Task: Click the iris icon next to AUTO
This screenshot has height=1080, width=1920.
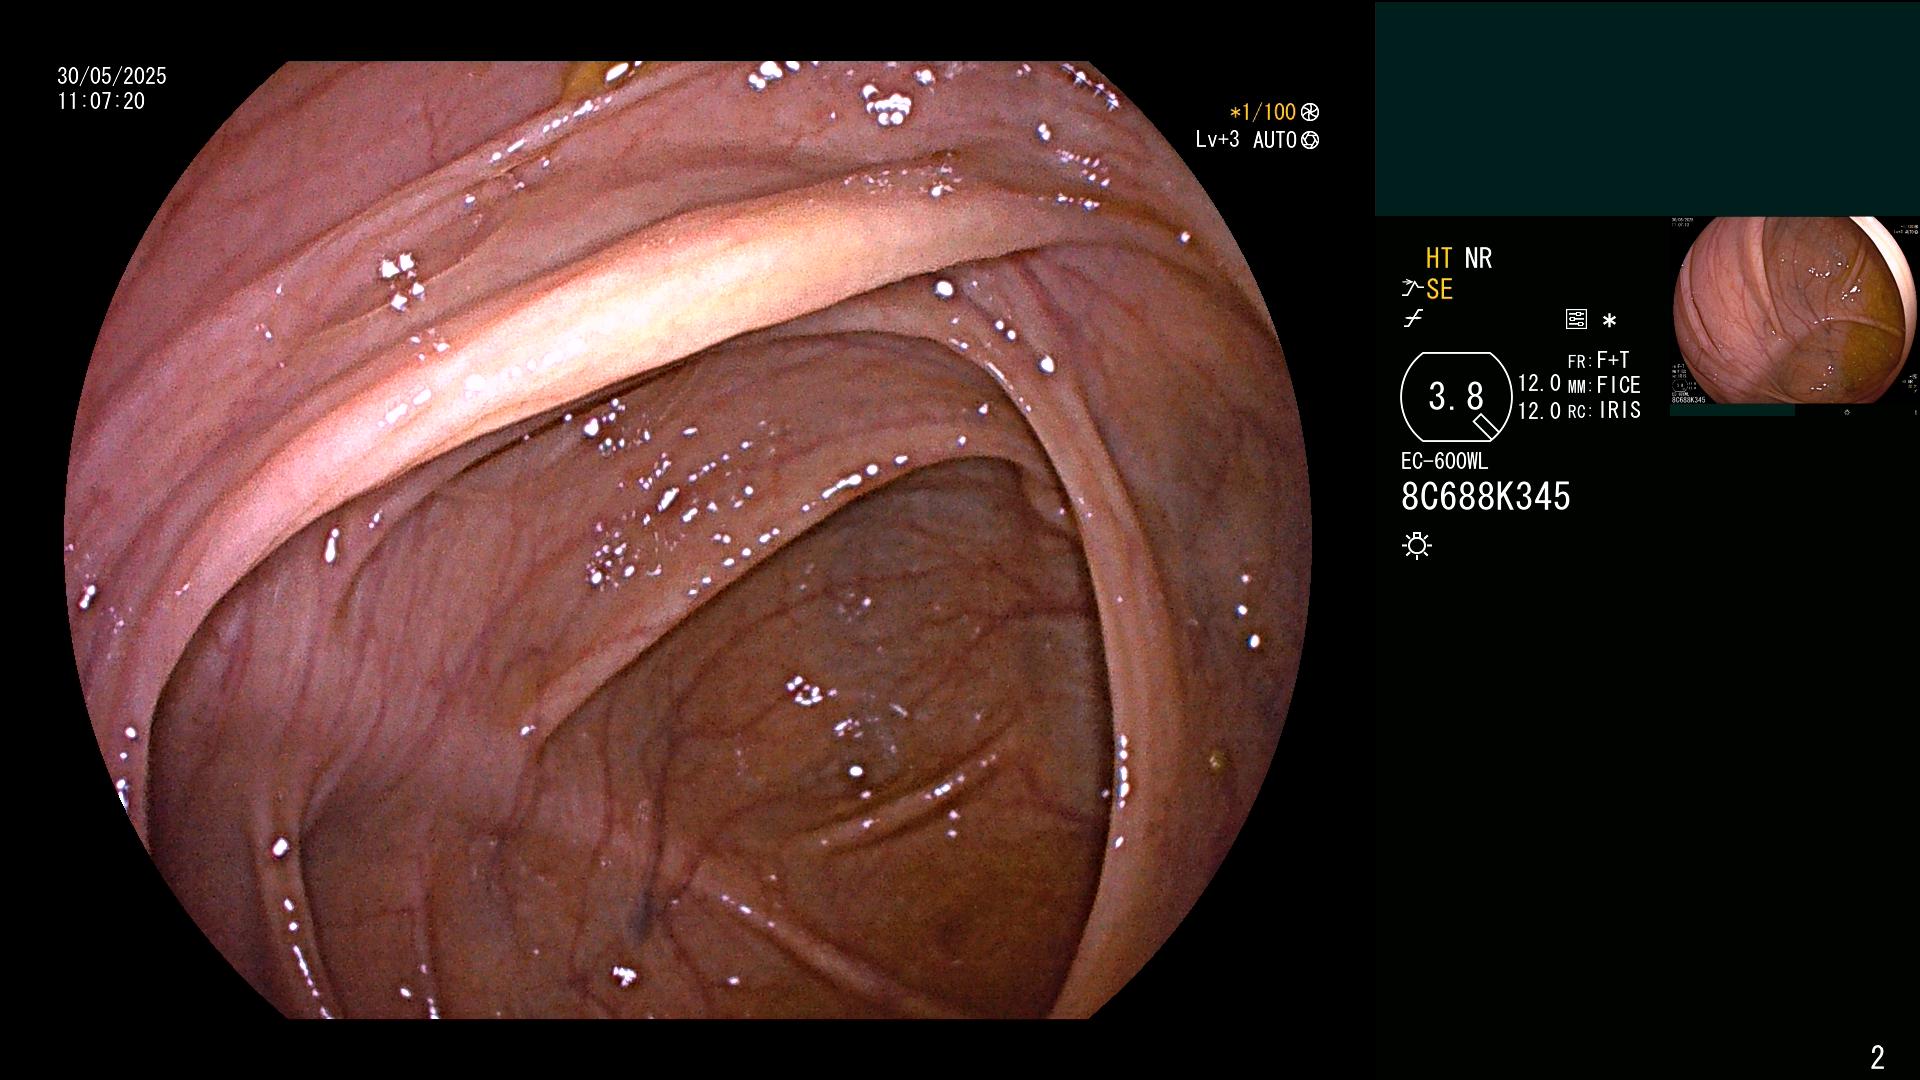Action: pyautogui.click(x=1310, y=140)
